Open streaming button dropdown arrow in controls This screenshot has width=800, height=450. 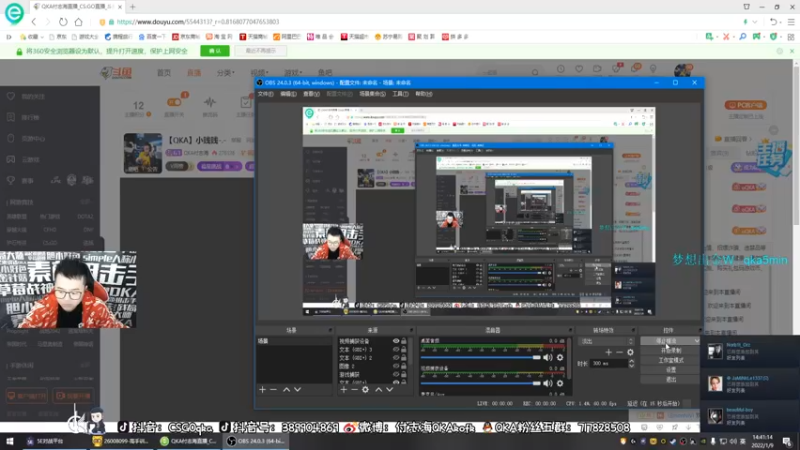[x=696, y=341]
